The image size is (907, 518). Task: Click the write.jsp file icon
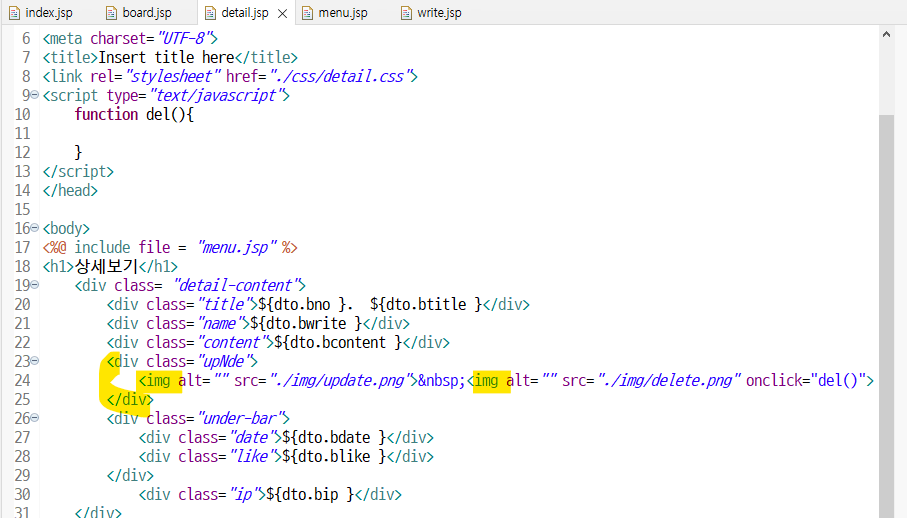pos(407,13)
